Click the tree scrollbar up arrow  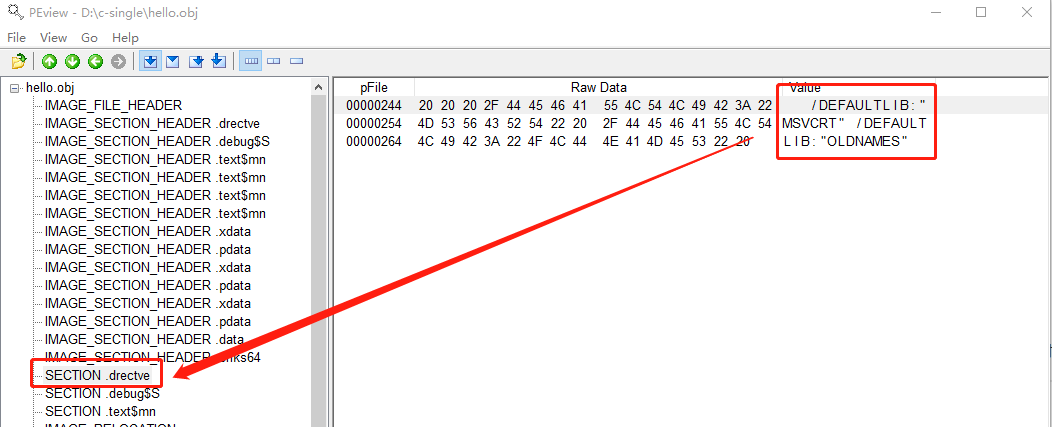click(319, 86)
